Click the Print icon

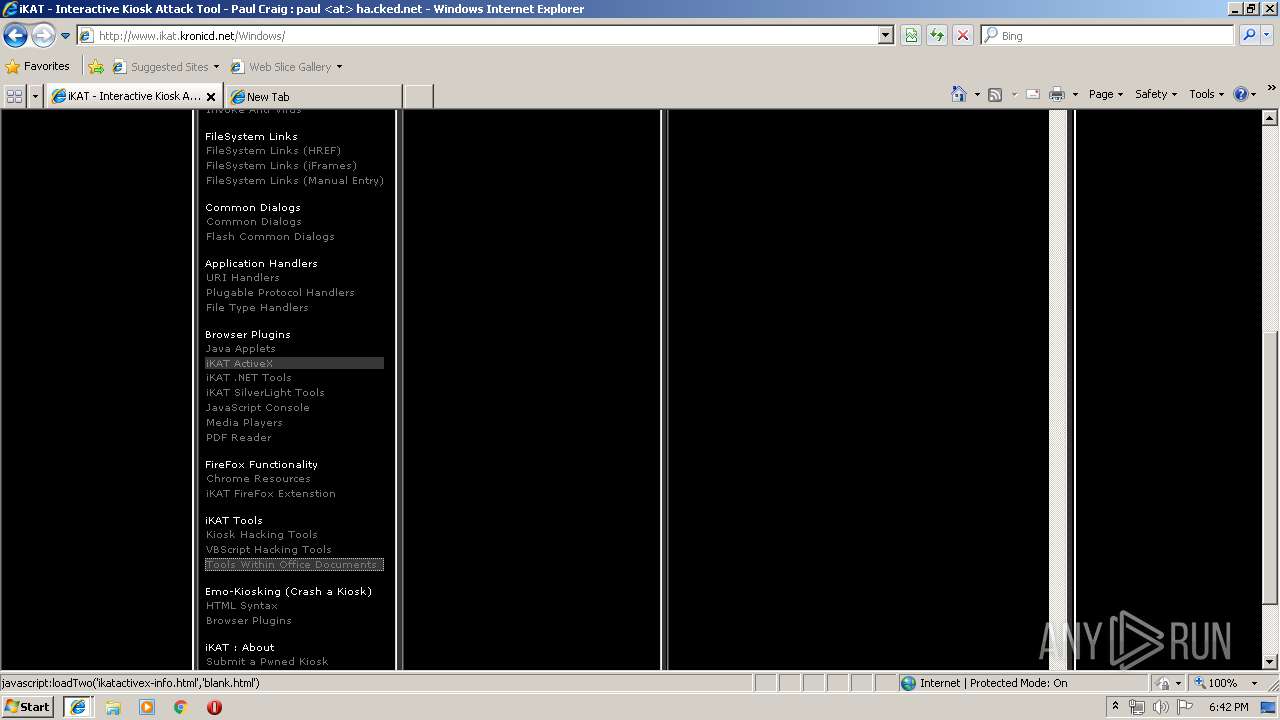[1057, 94]
